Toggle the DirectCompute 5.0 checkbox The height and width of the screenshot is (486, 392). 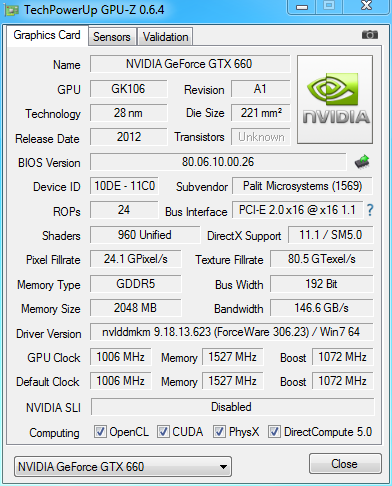pyautogui.click(x=274, y=431)
